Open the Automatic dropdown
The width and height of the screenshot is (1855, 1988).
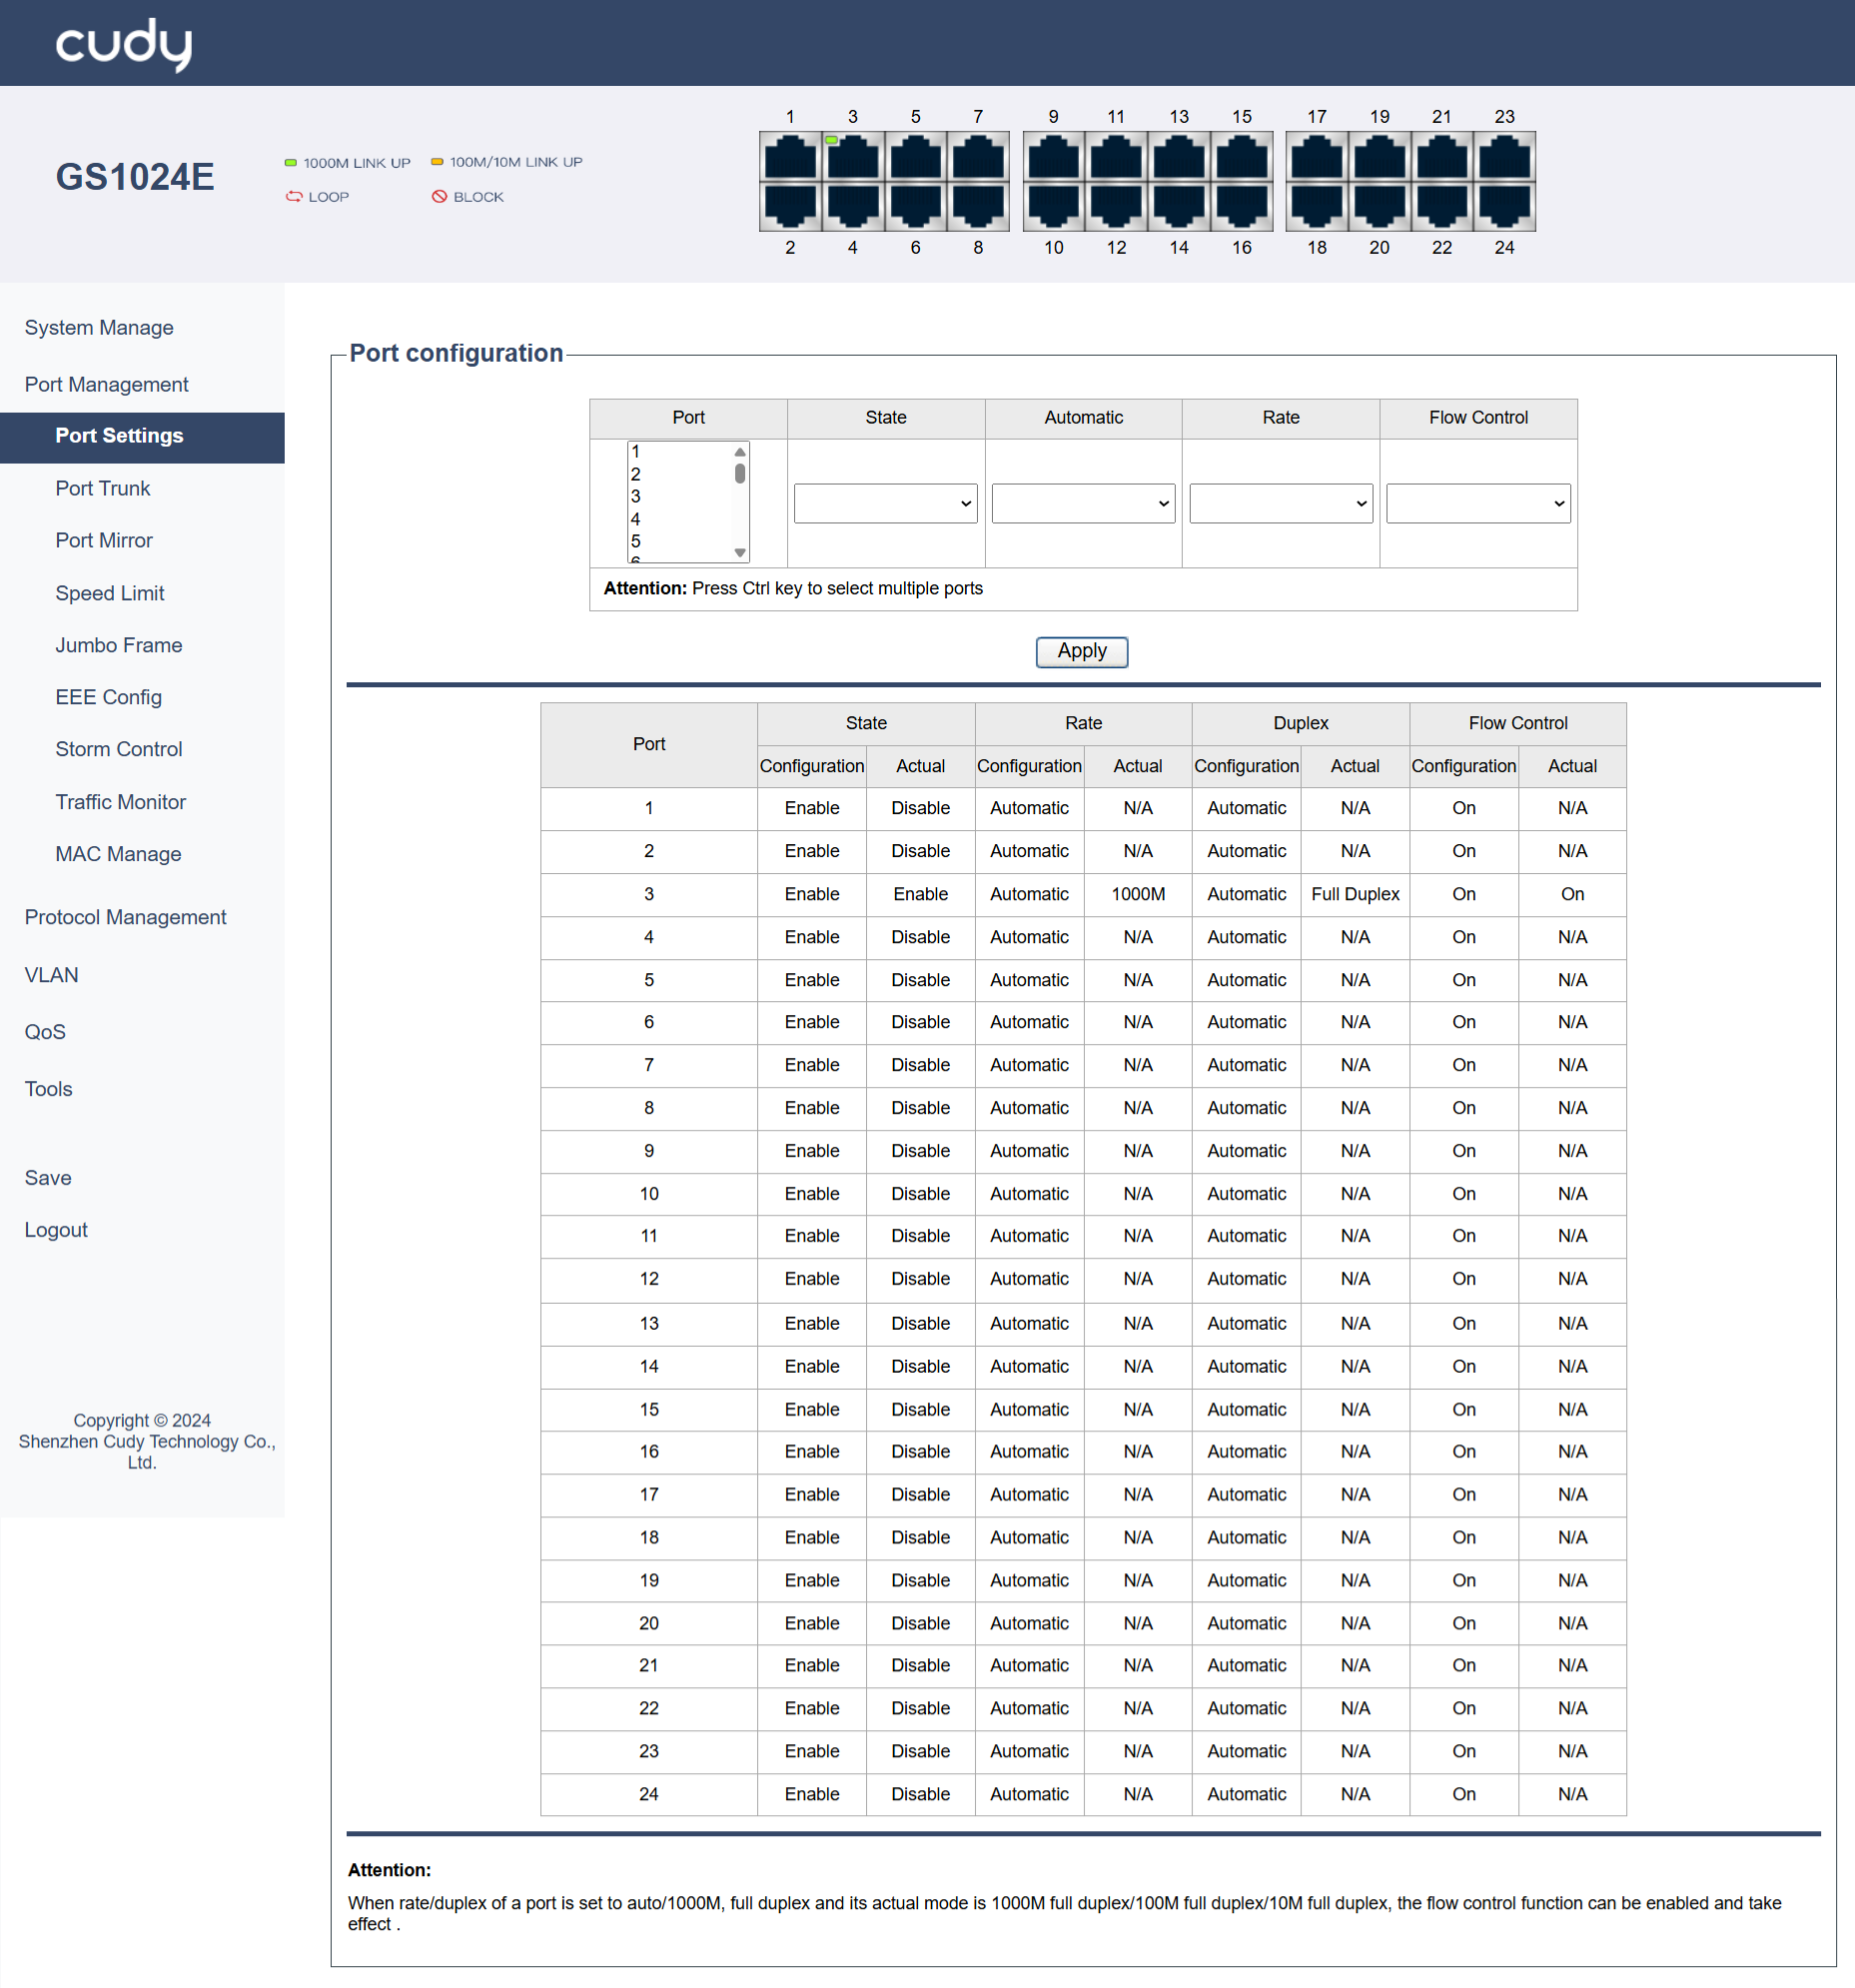coord(1082,504)
